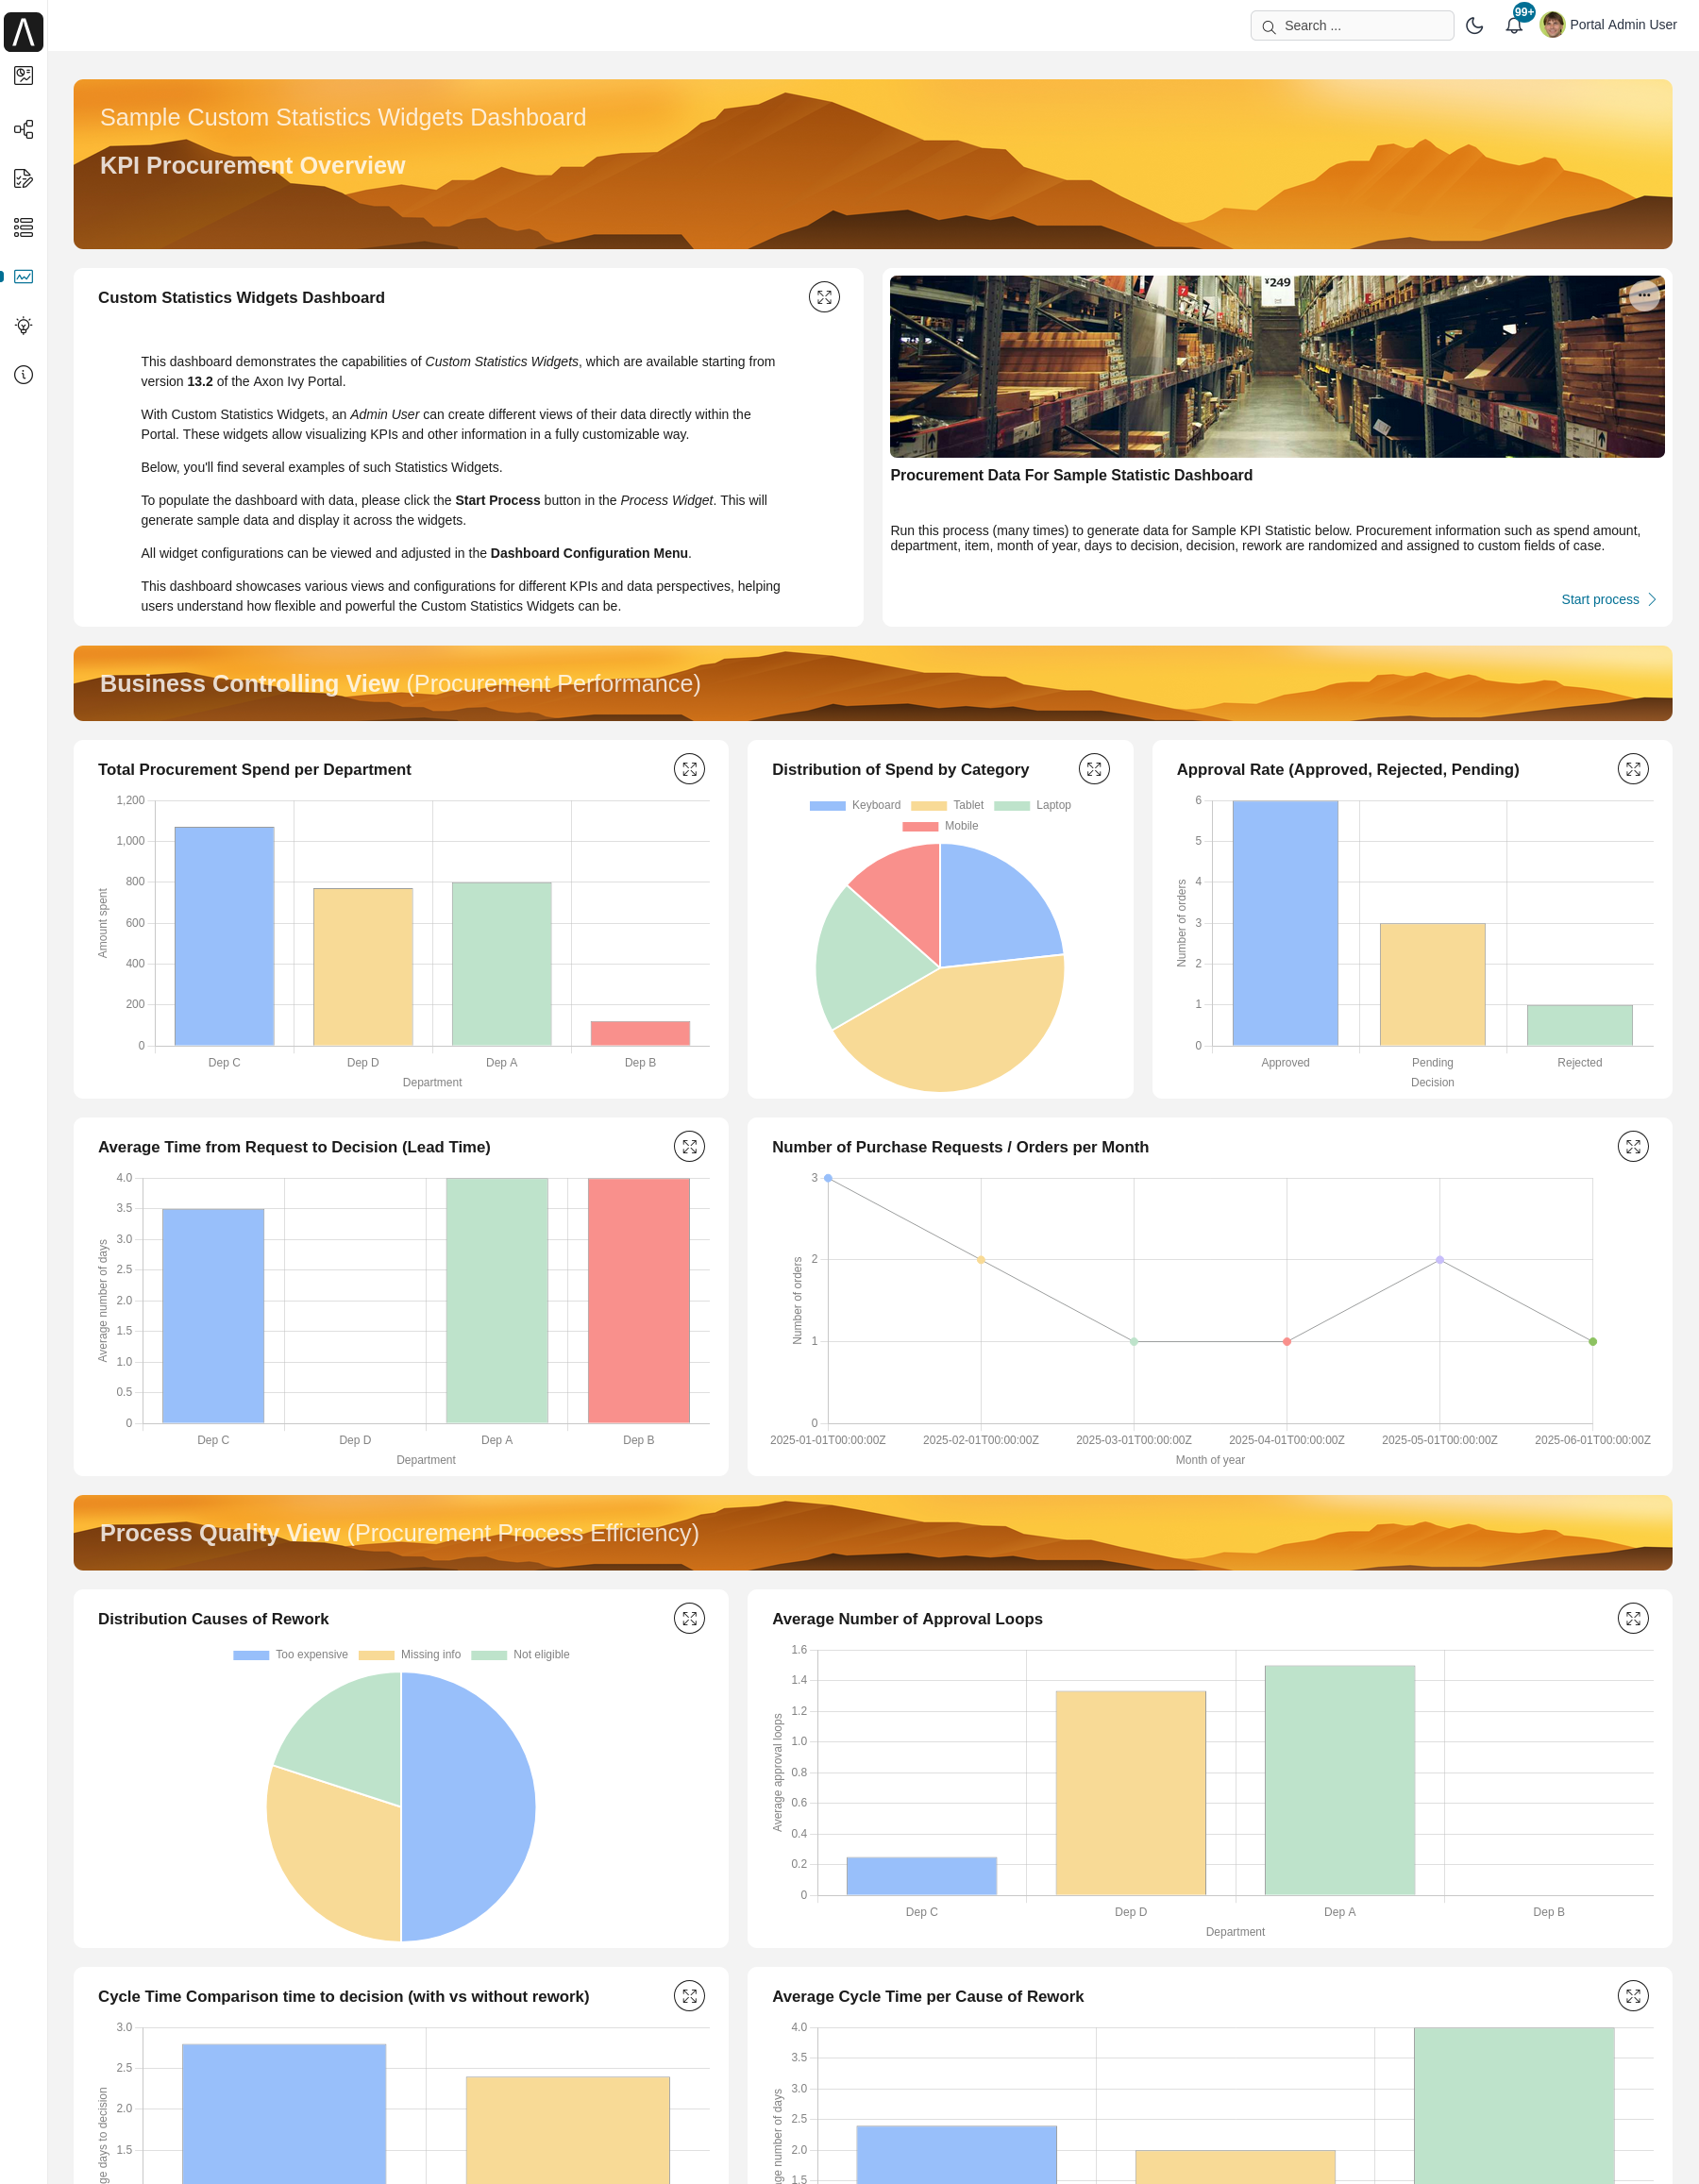Expand the Average Number of Approval Loops widget
1699x2184 pixels.
point(1633,1617)
